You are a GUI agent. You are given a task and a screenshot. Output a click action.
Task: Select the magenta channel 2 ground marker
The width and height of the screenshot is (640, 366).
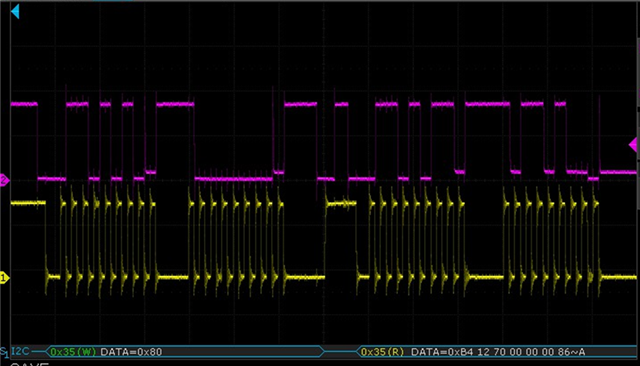4,180
